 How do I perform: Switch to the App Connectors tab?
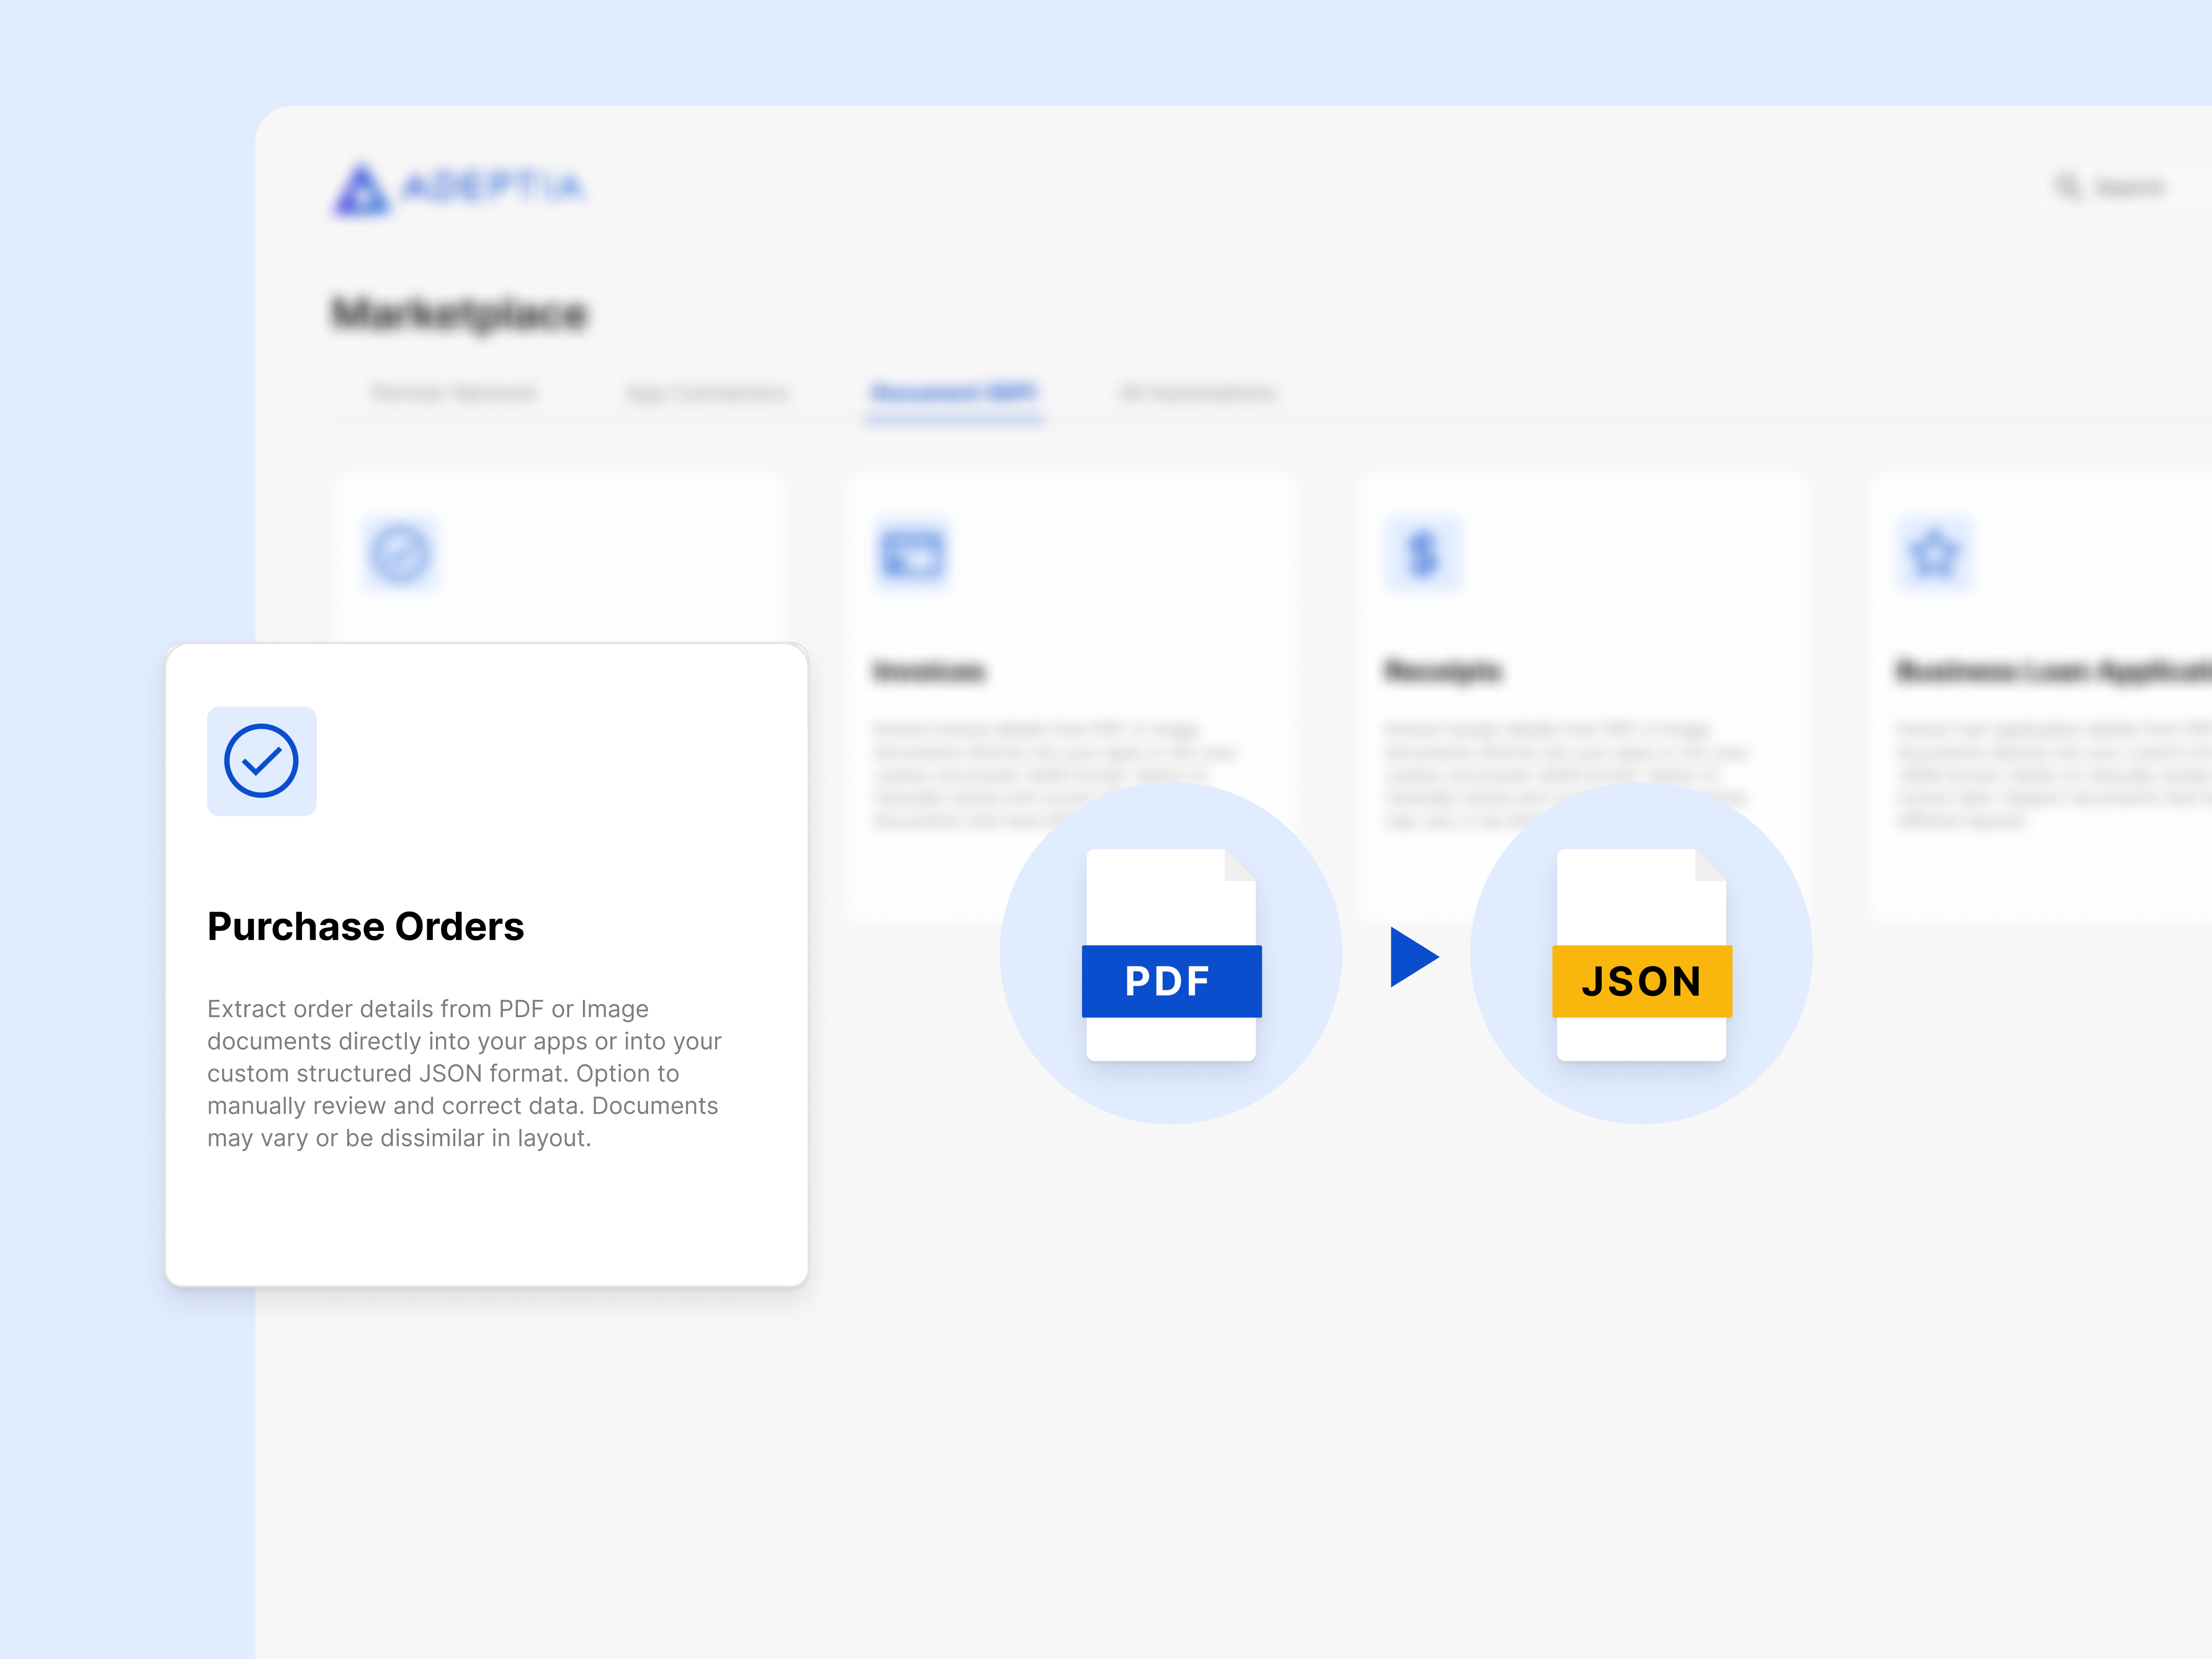coord(707,393)
